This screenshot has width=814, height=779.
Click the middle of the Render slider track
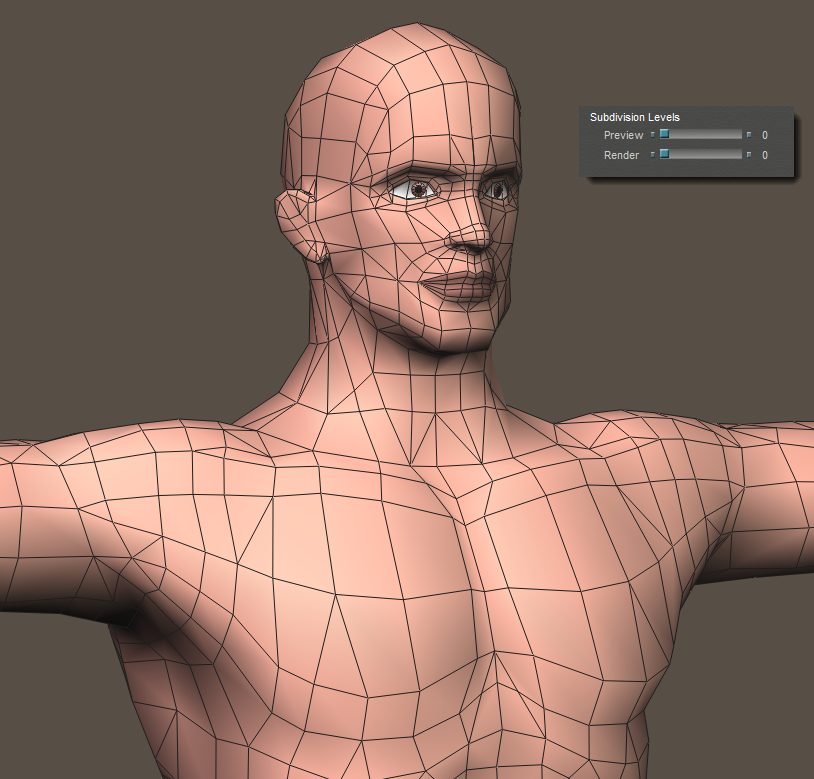[x=700, y=154]
